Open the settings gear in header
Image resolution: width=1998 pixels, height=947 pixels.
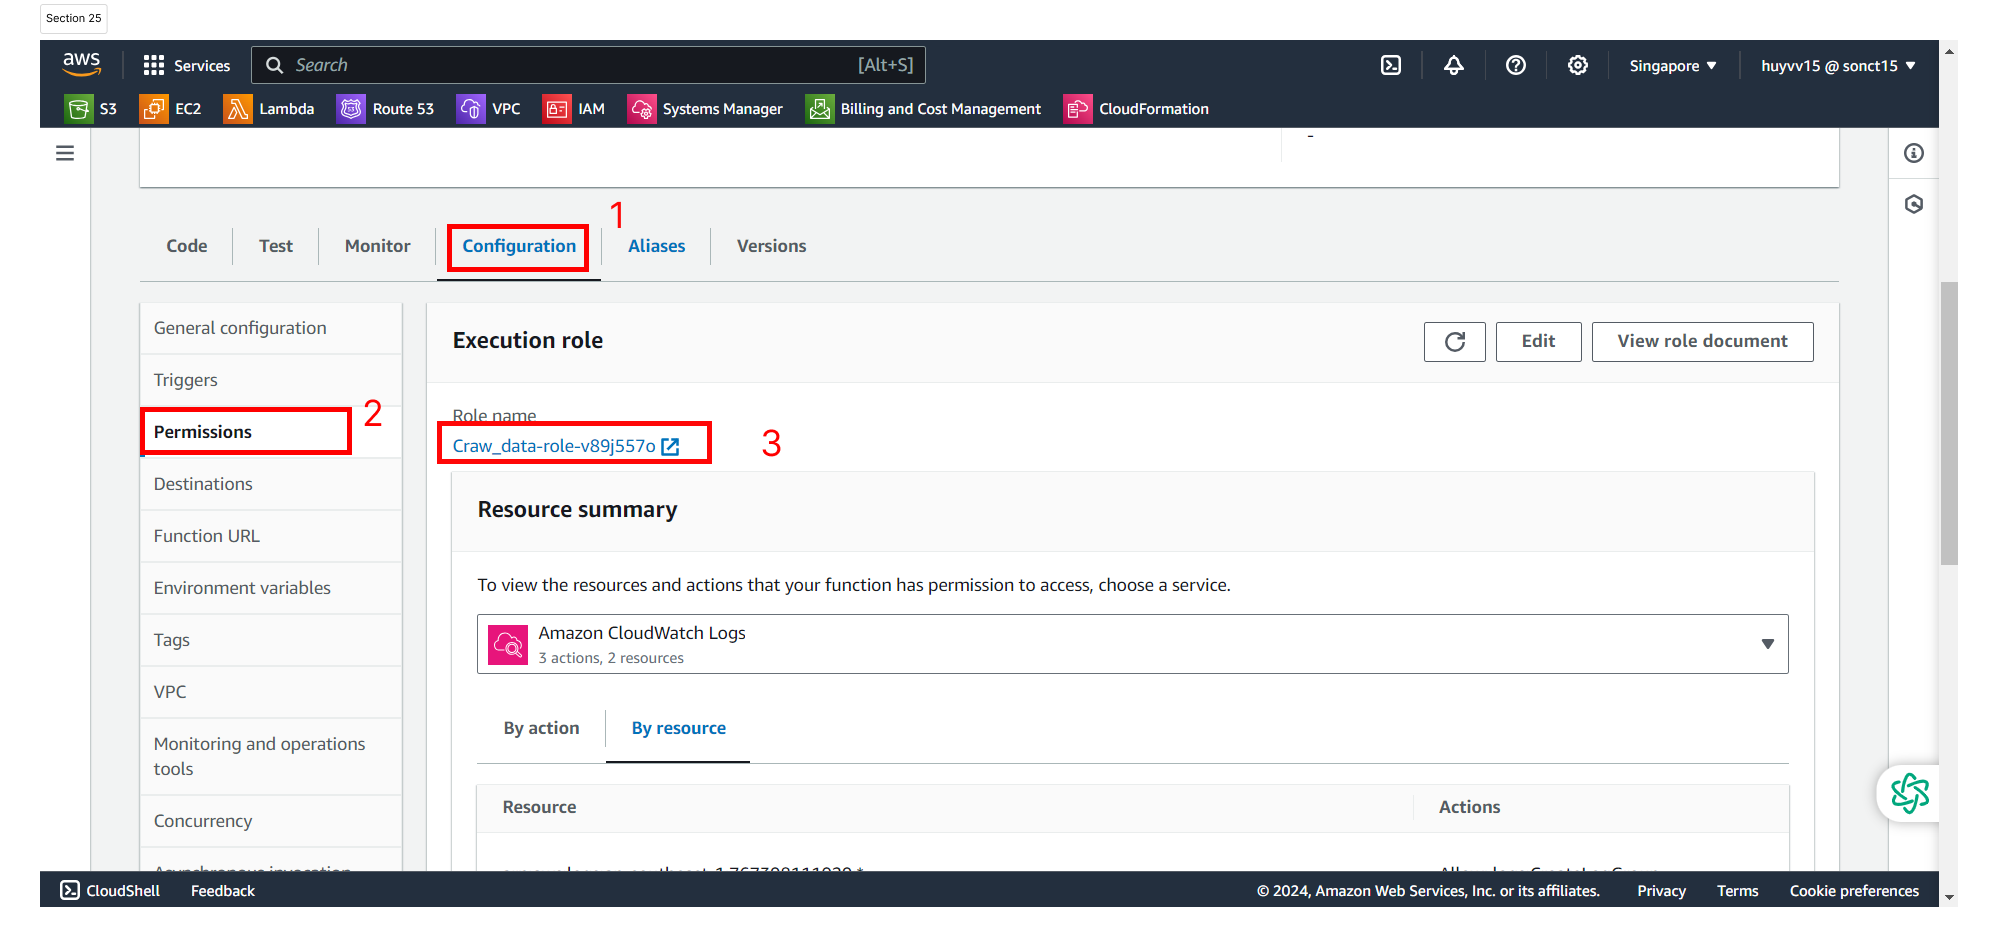[1578, 65]
